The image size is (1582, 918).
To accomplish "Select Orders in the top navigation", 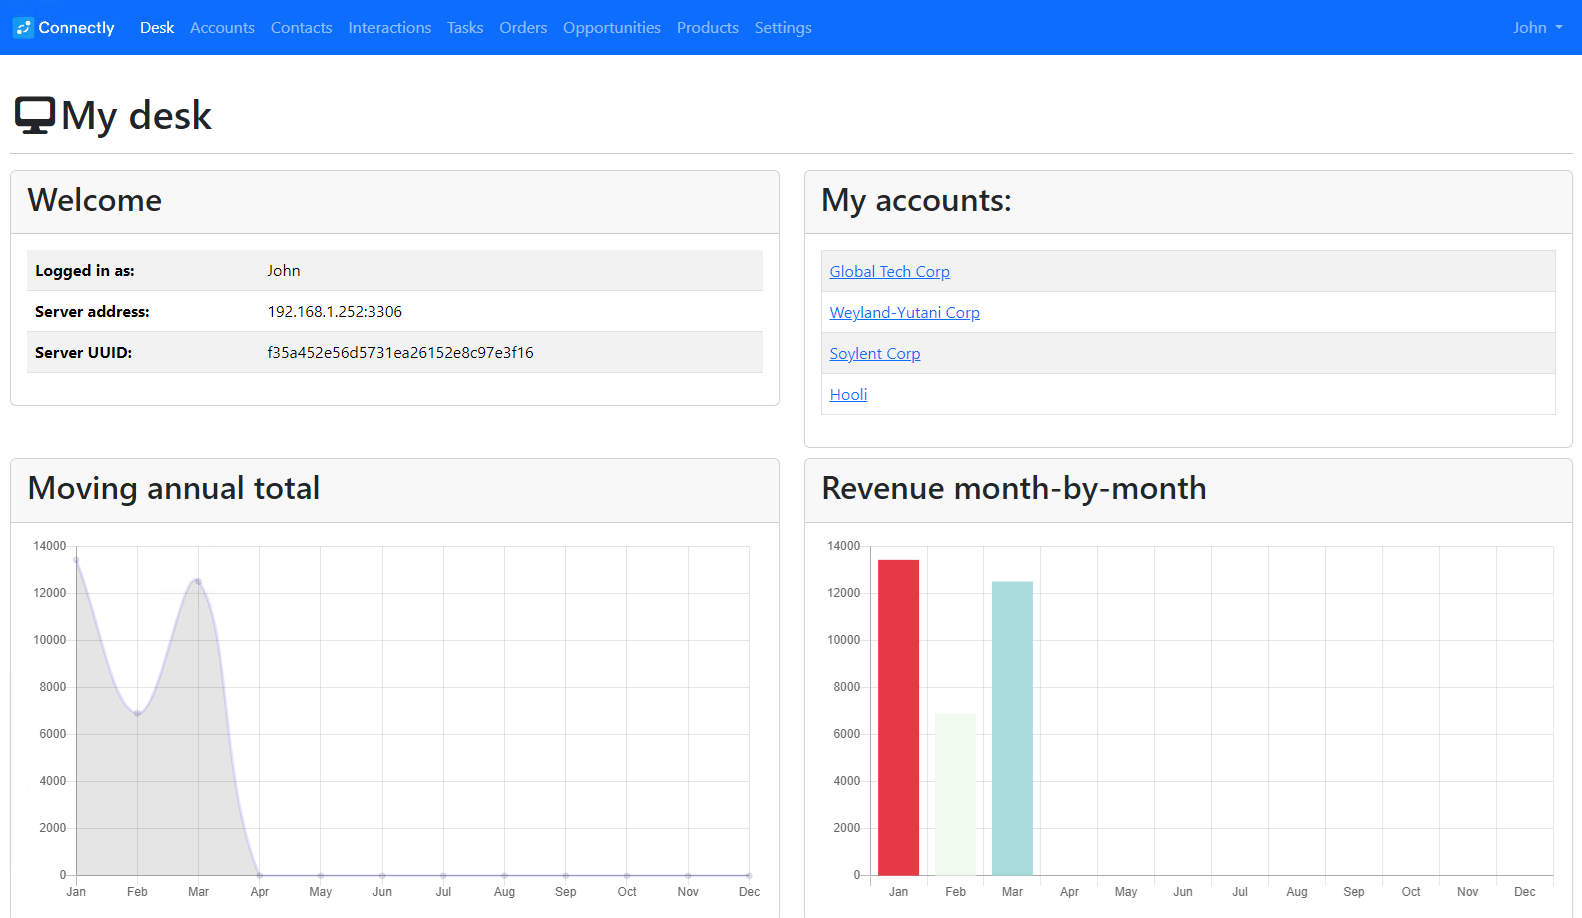I will (523, 28).
